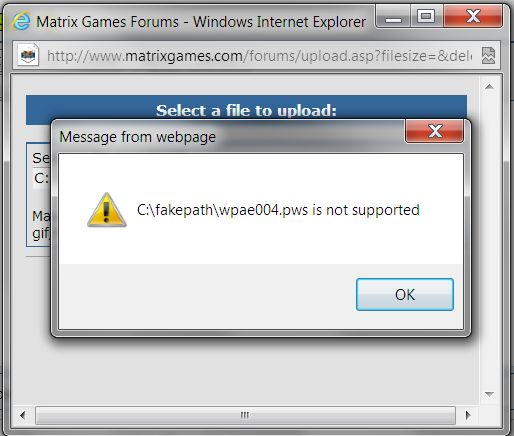This screenshot has width=514, height=436.
Task: Close the Message from webpage dialog
Action: click(x=434, y=131)
